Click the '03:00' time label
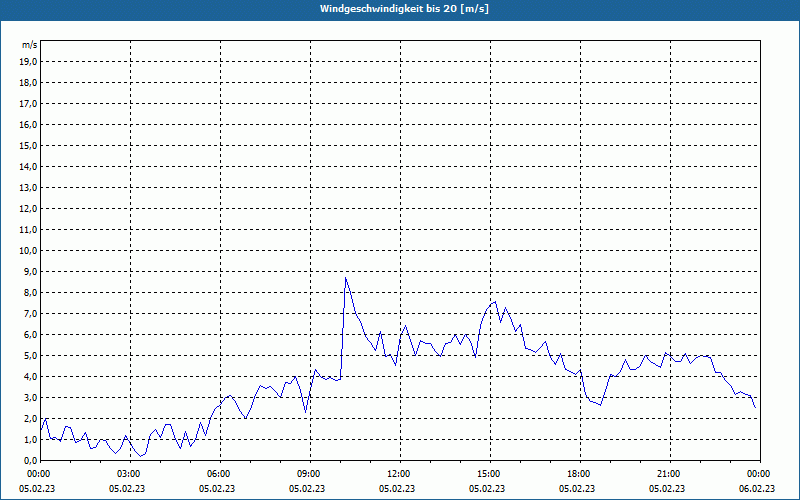800x500 pixels. 131,474
